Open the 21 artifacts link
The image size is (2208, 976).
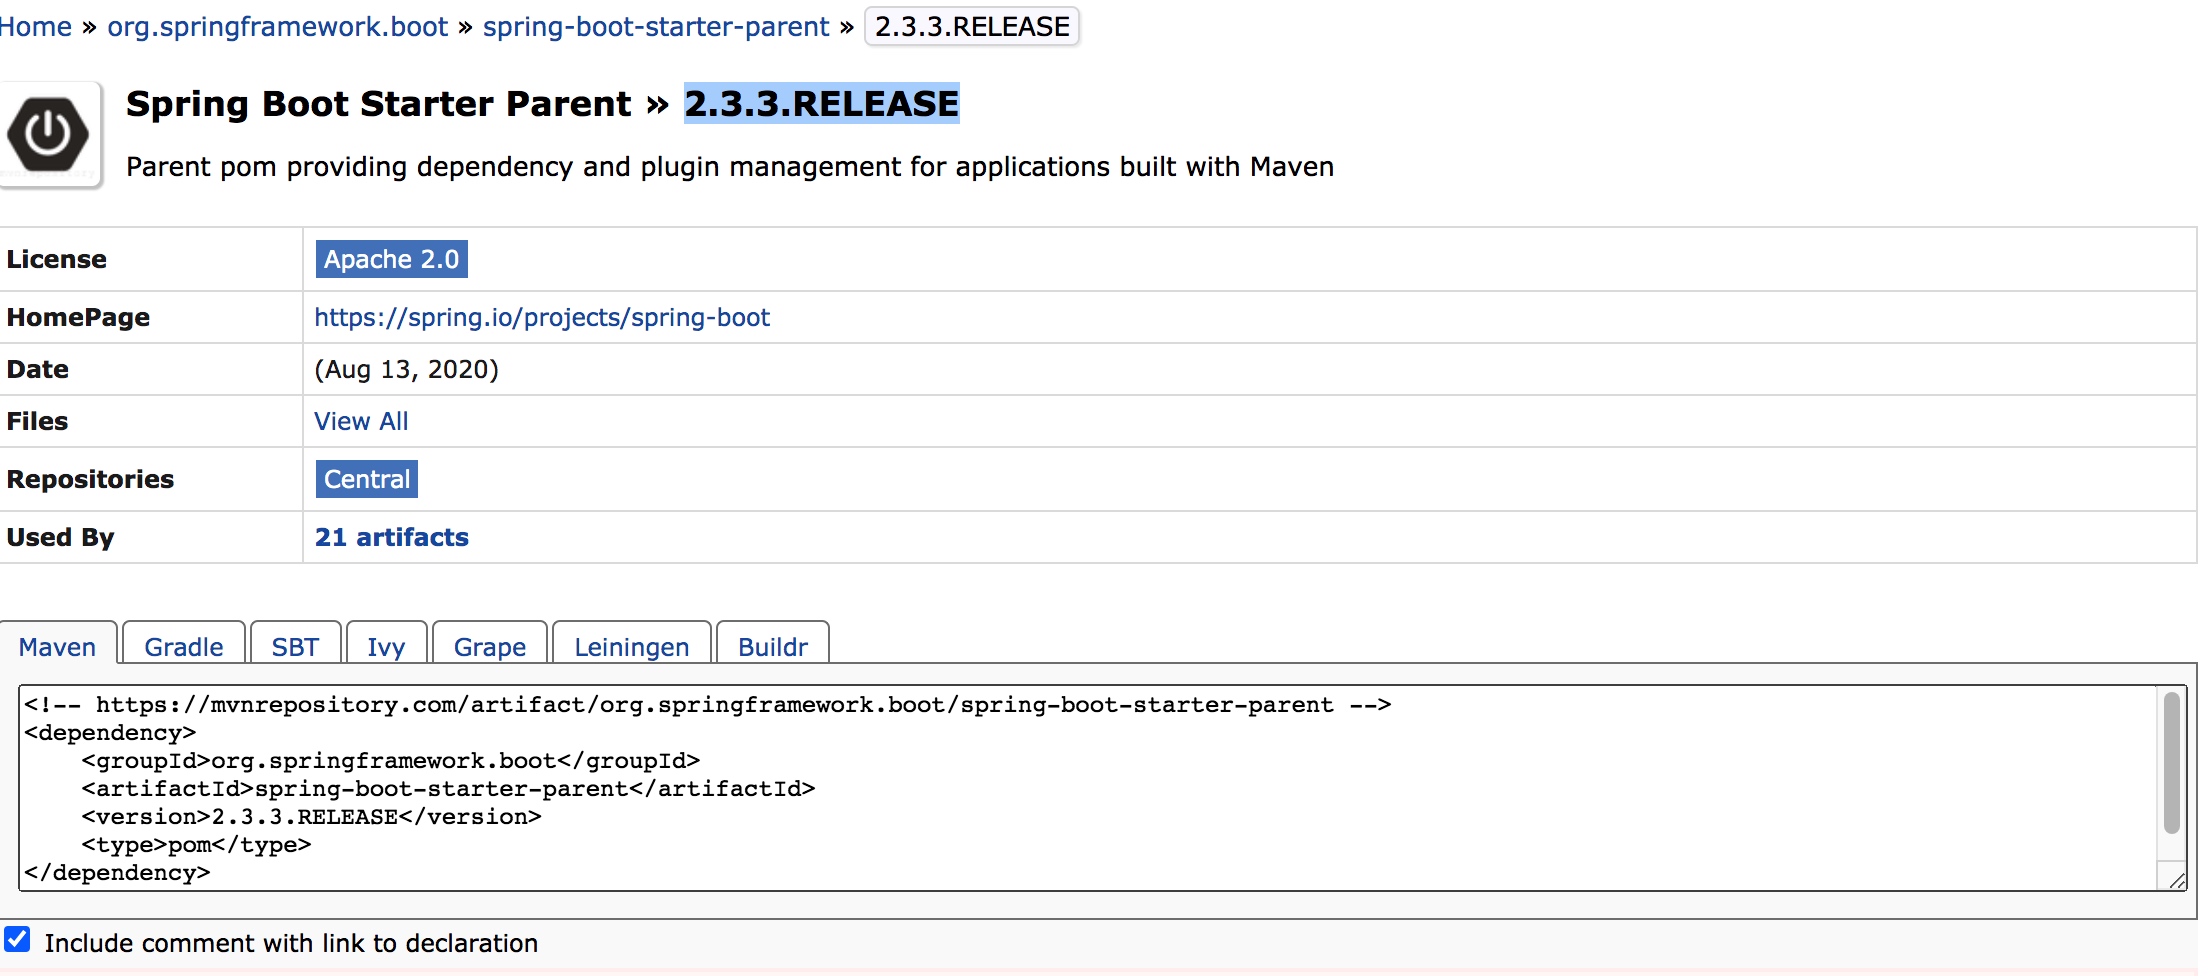pos(391,537)
